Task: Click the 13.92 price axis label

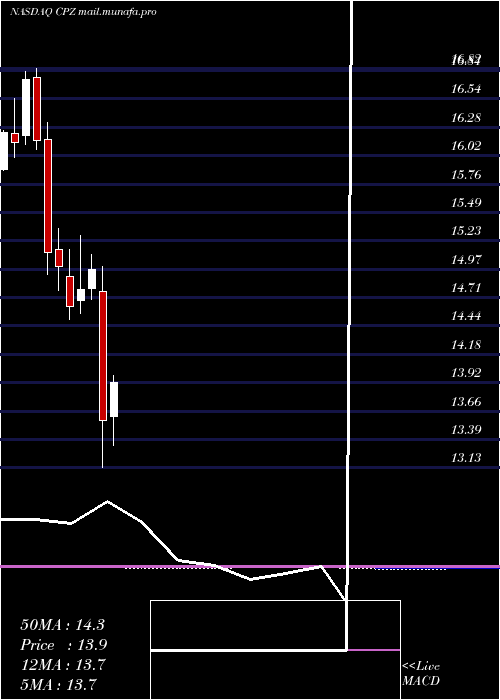Action: (x=466, y=373)
